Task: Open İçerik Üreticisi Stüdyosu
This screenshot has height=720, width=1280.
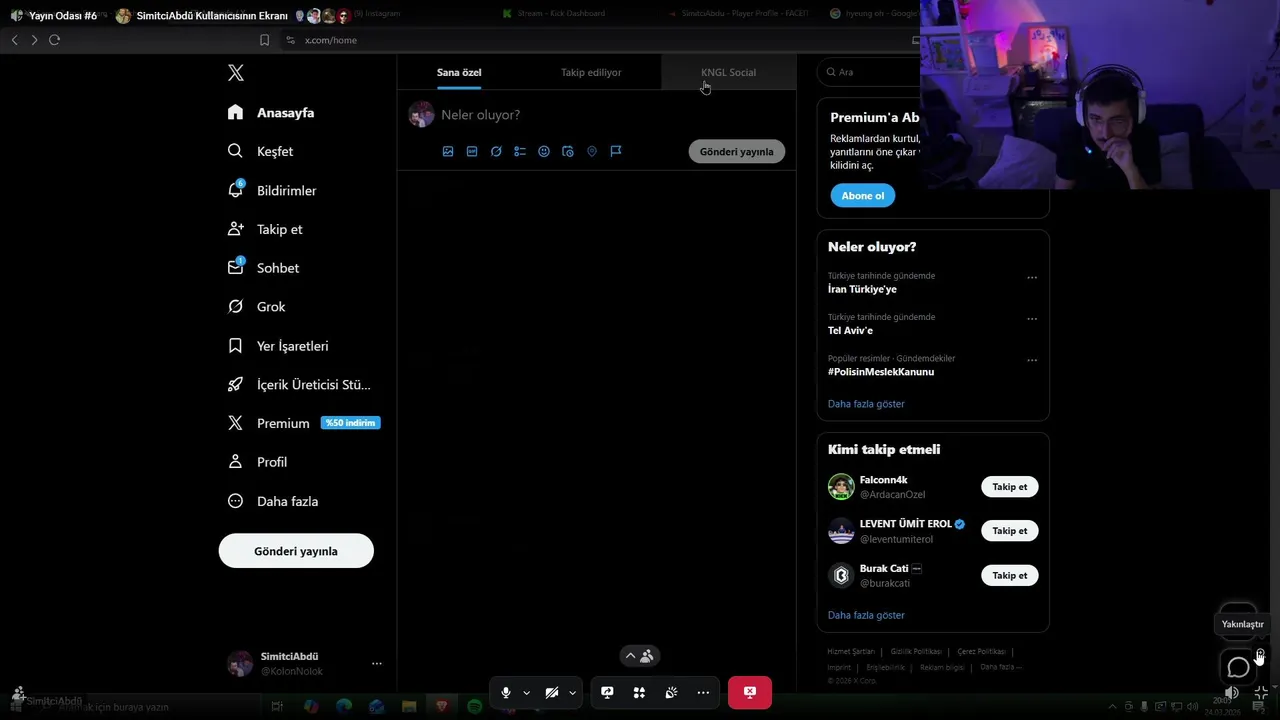Action: coord(299,384)
